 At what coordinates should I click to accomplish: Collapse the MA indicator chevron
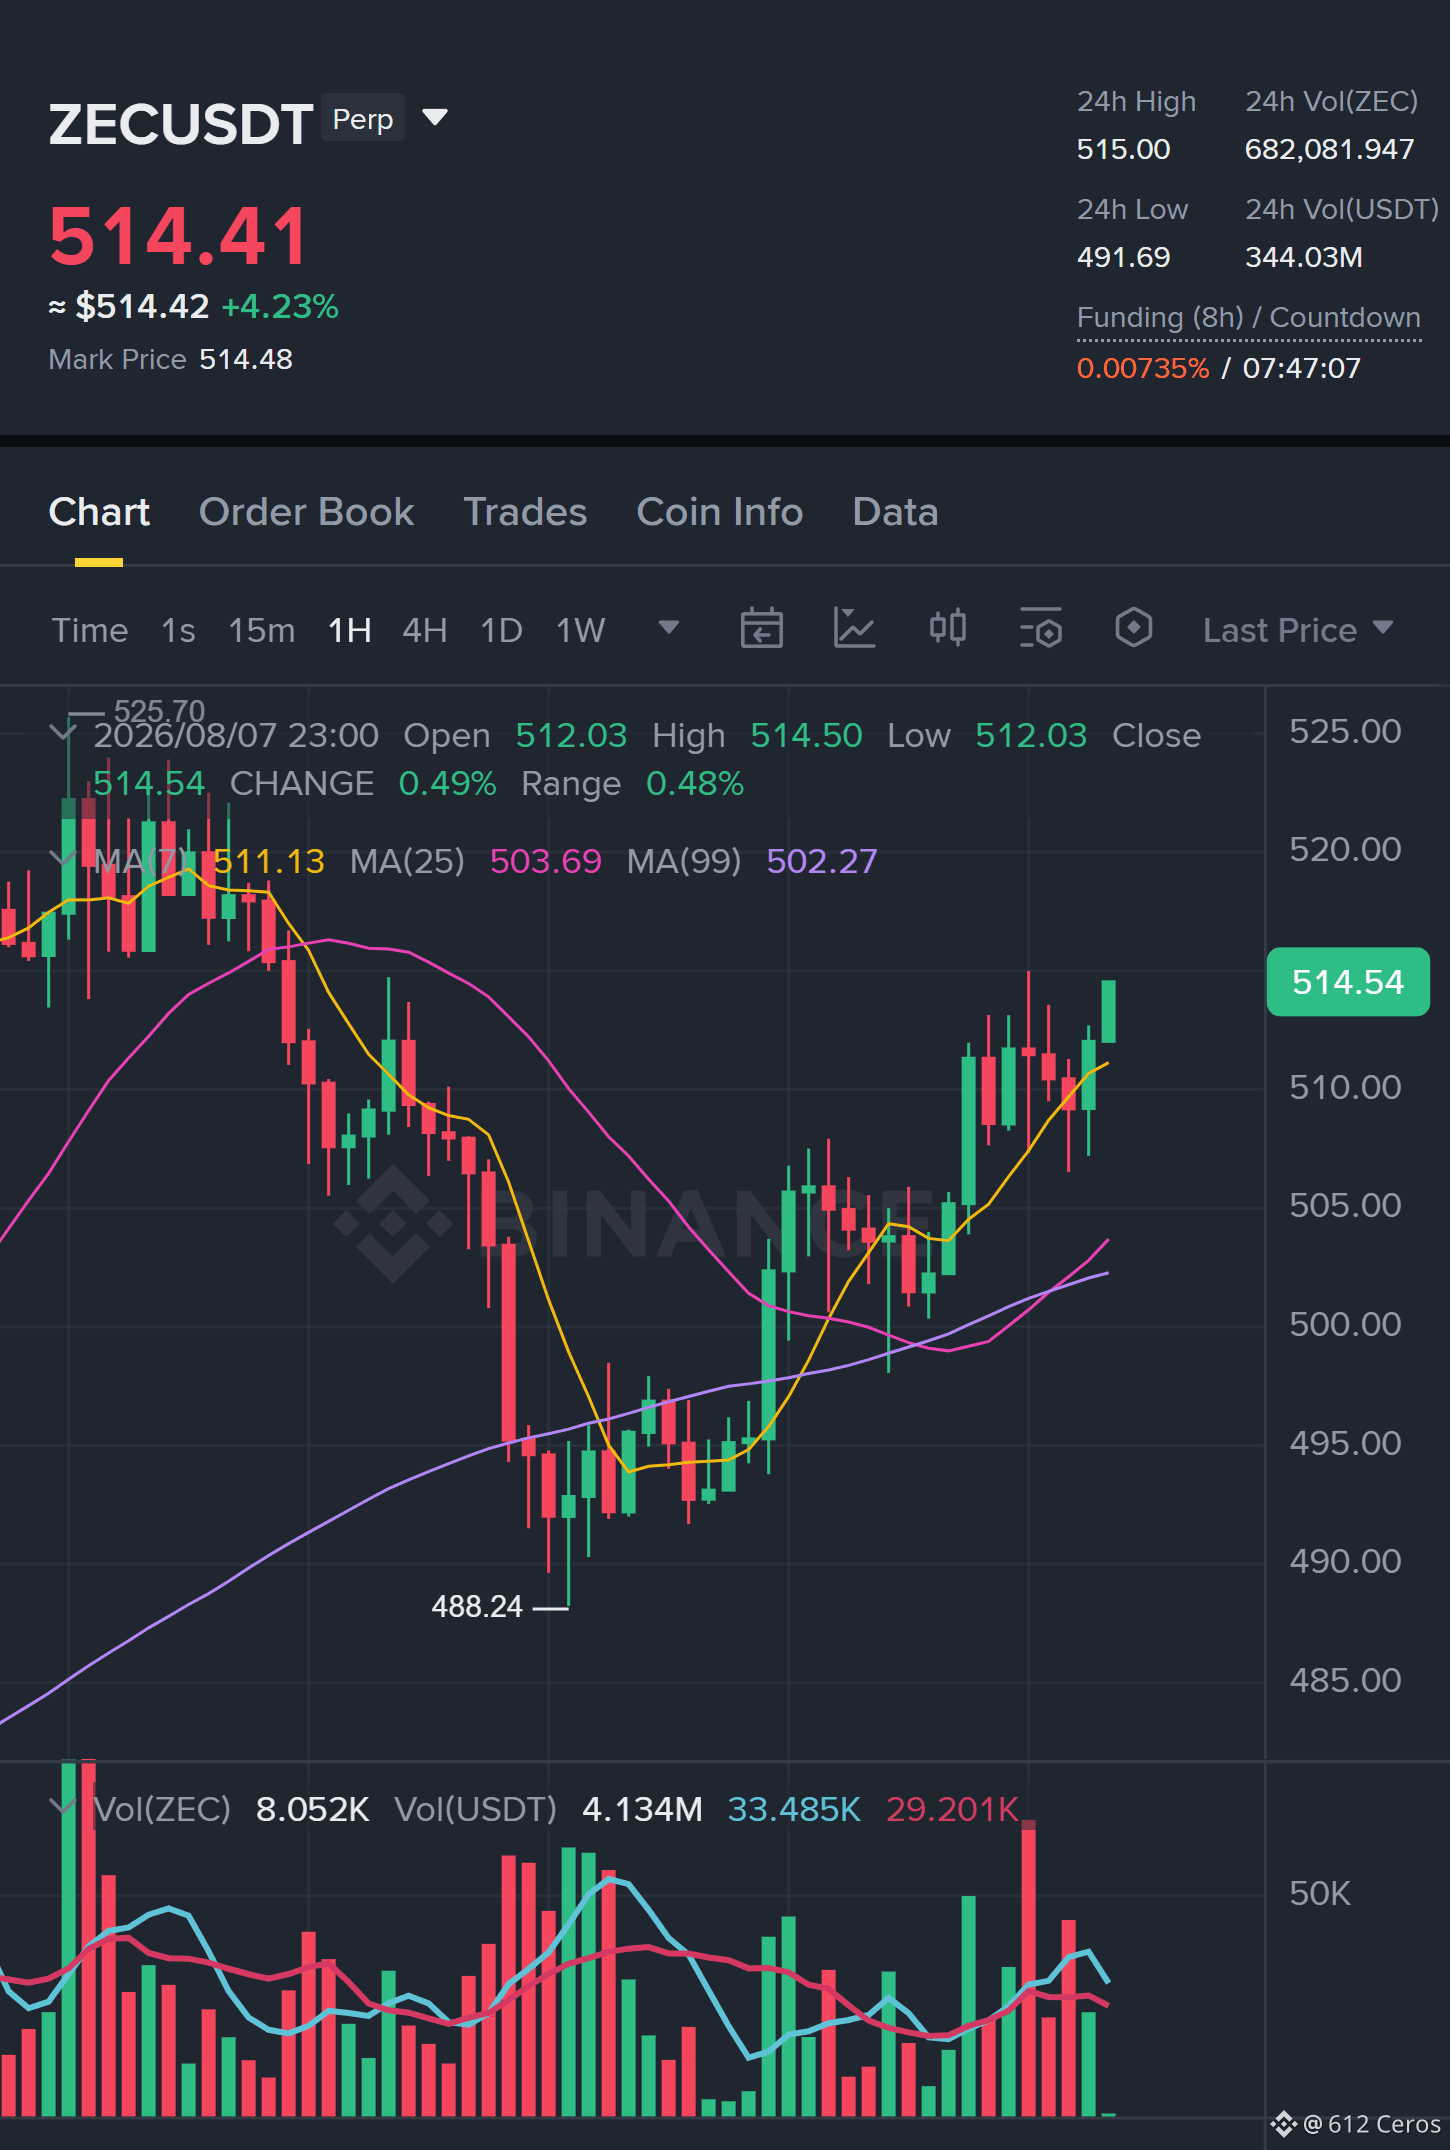(63, 859)
